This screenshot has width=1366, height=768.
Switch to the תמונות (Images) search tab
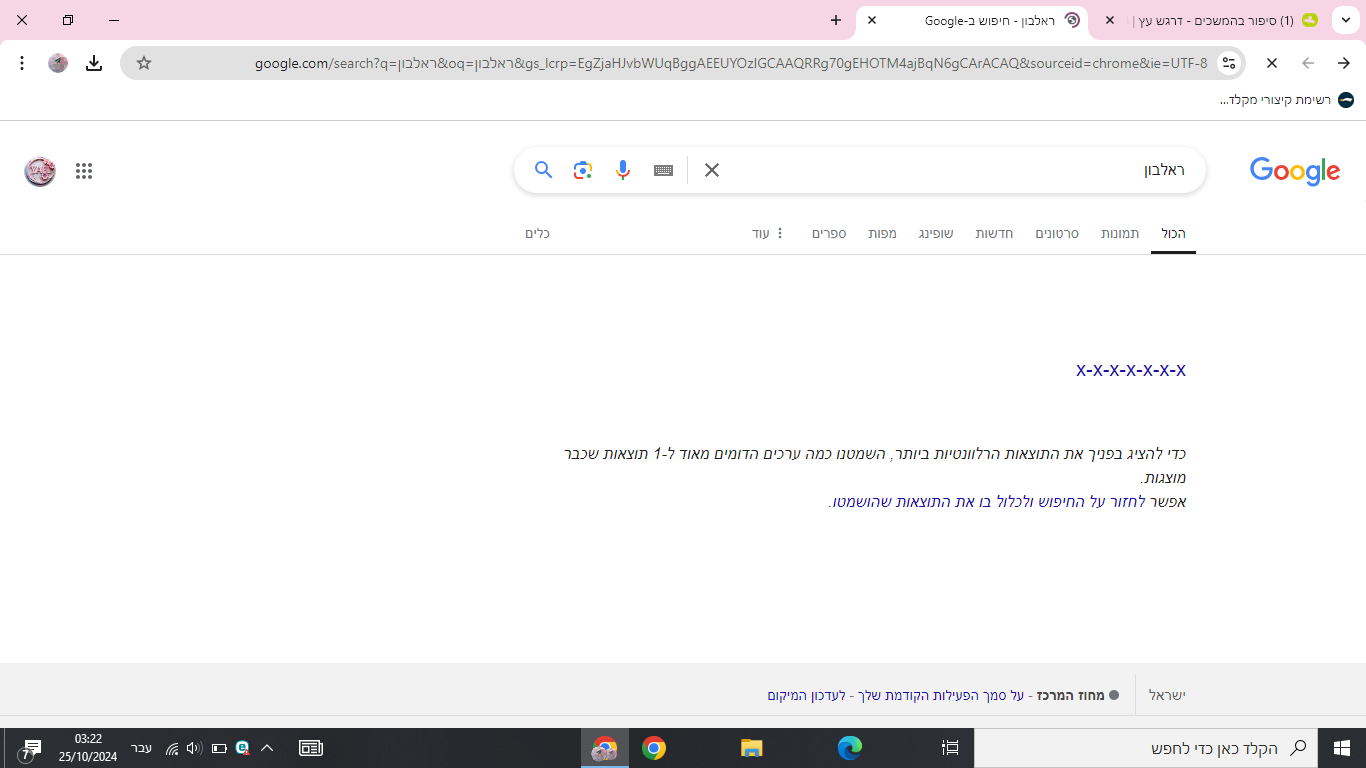(x=1120, y=233)
